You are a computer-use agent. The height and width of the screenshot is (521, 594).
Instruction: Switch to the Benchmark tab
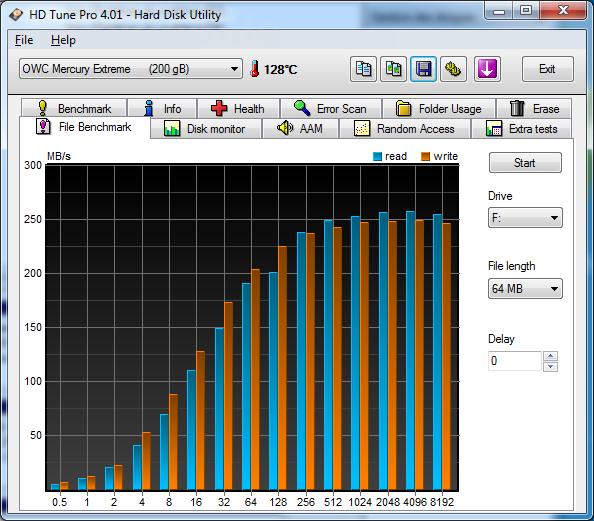coord(74,109)
